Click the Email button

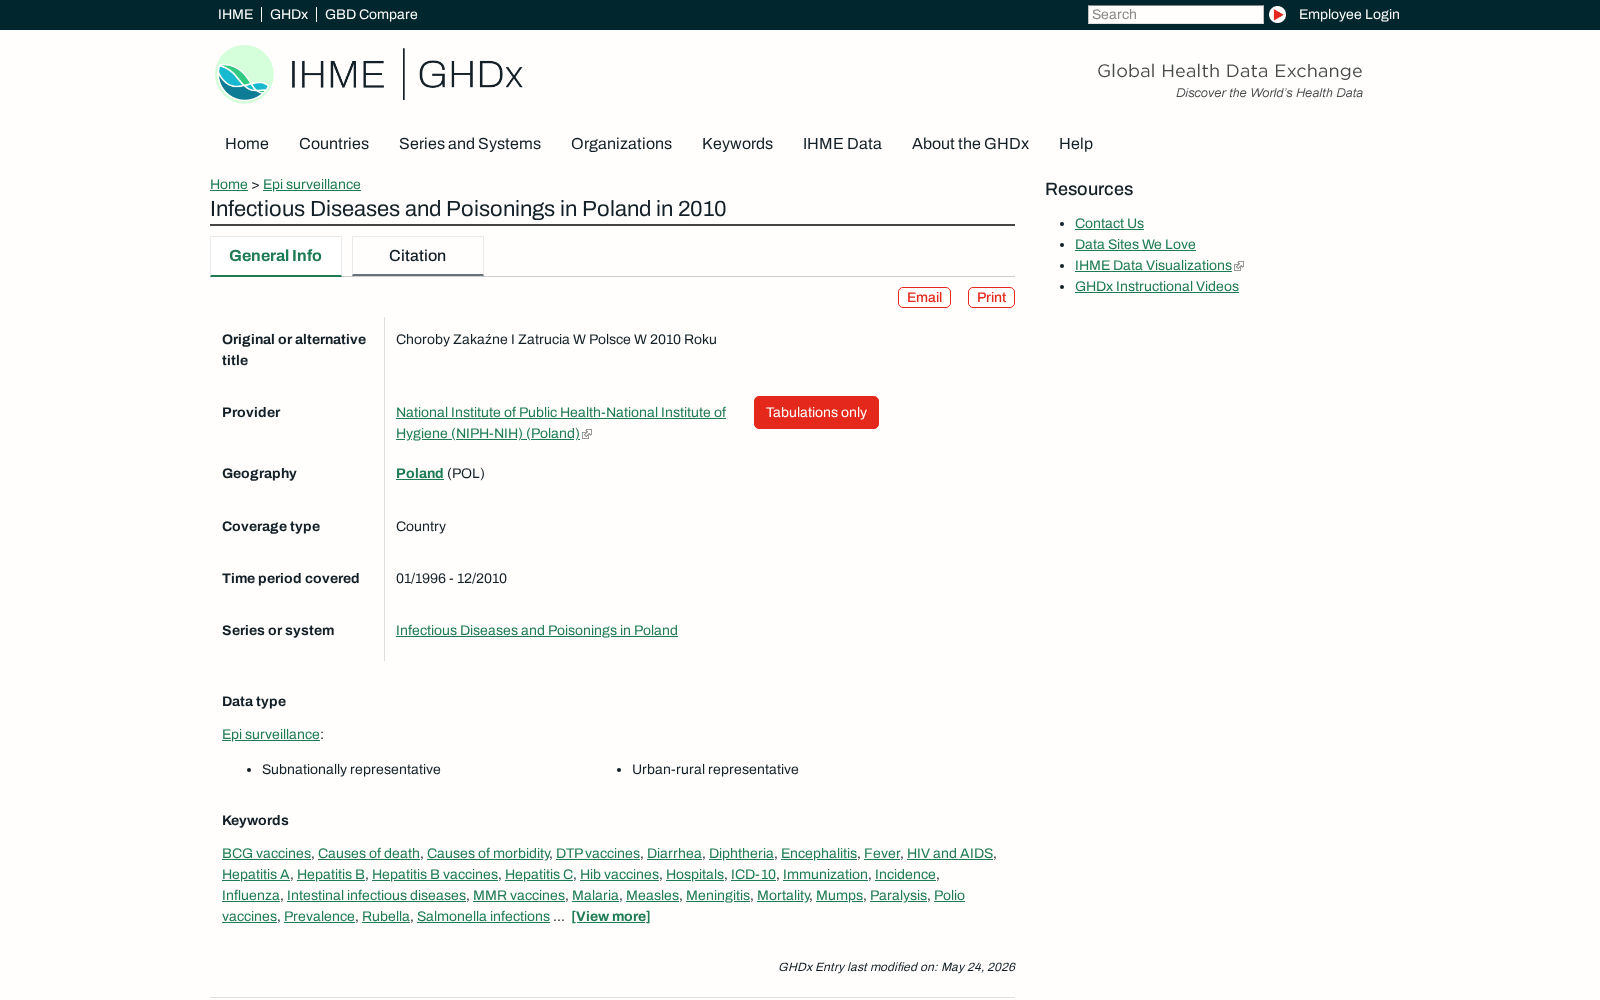click(924, 298)
